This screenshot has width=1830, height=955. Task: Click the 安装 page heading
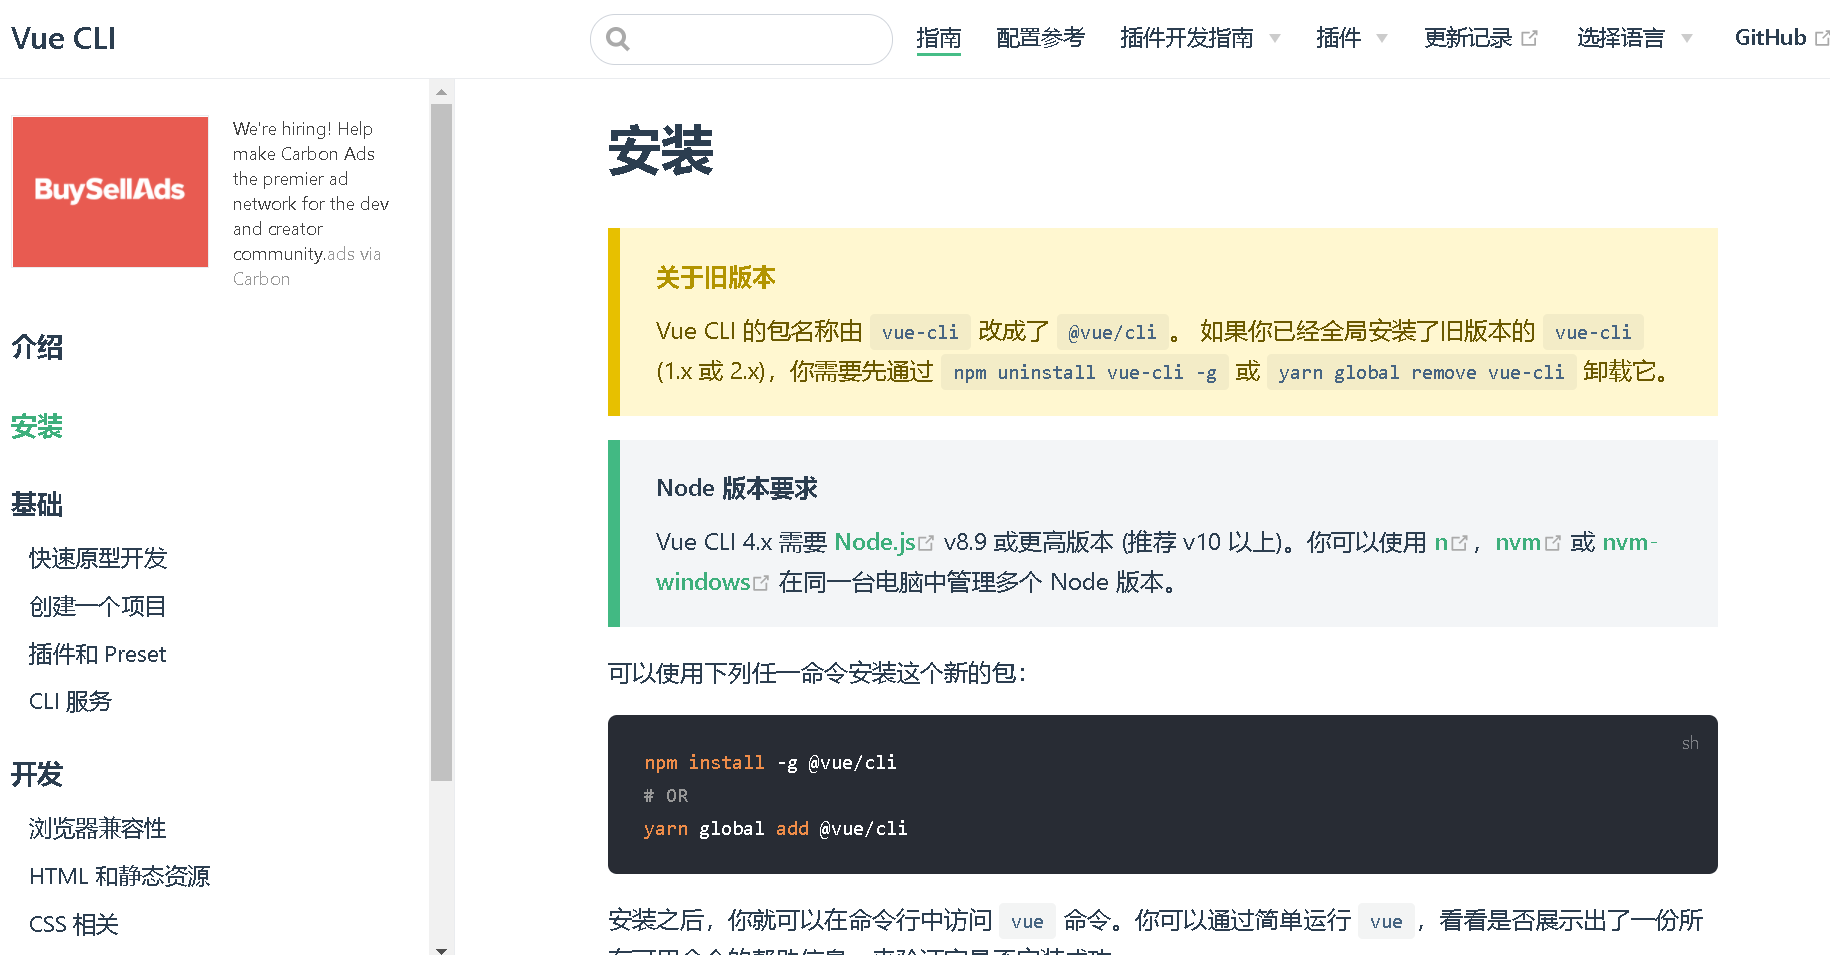(x=661, y=151)
